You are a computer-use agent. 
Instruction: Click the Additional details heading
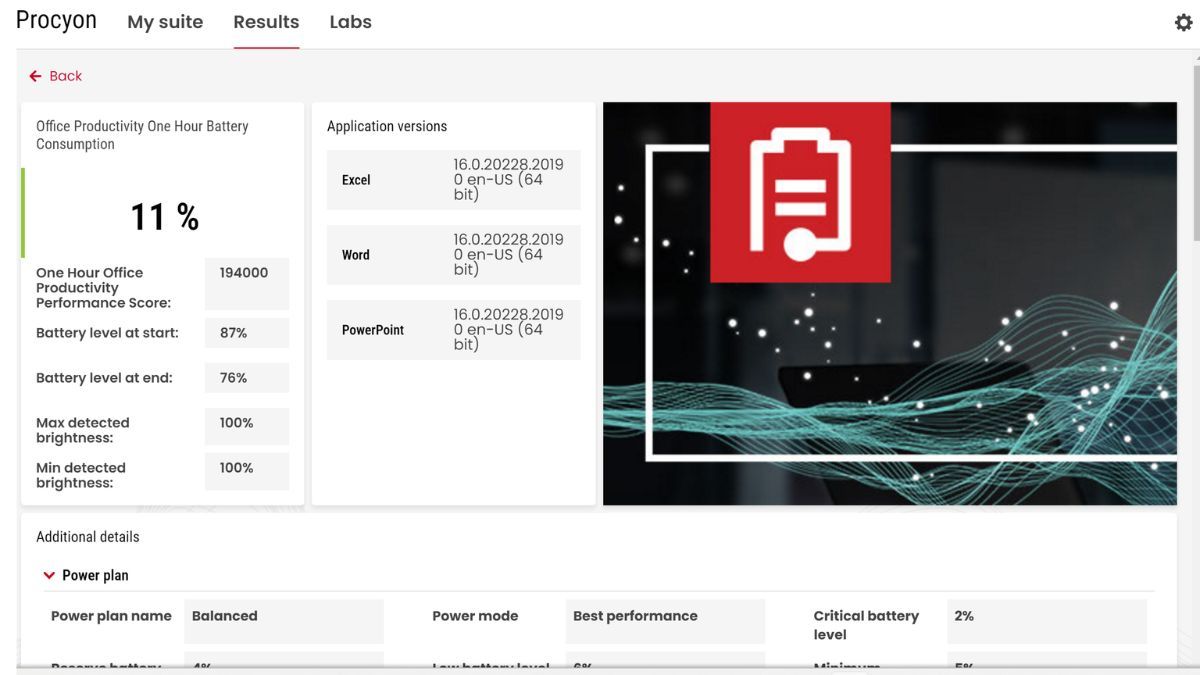point(88,537)
